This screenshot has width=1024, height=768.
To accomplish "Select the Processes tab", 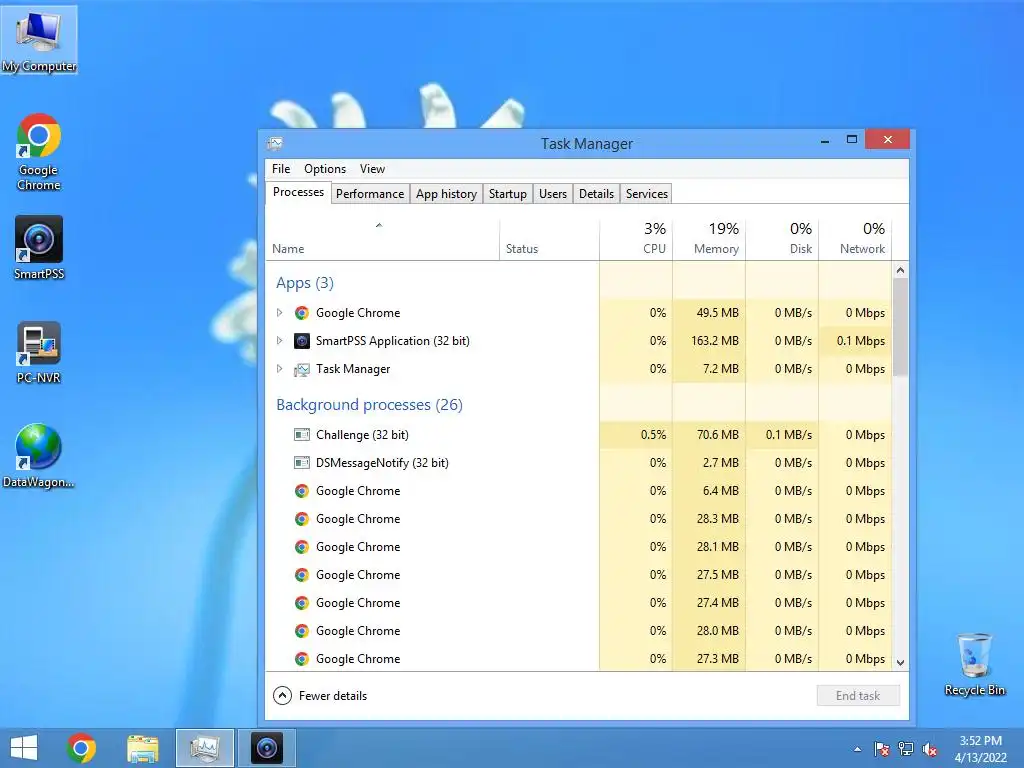I will (298, 192).
